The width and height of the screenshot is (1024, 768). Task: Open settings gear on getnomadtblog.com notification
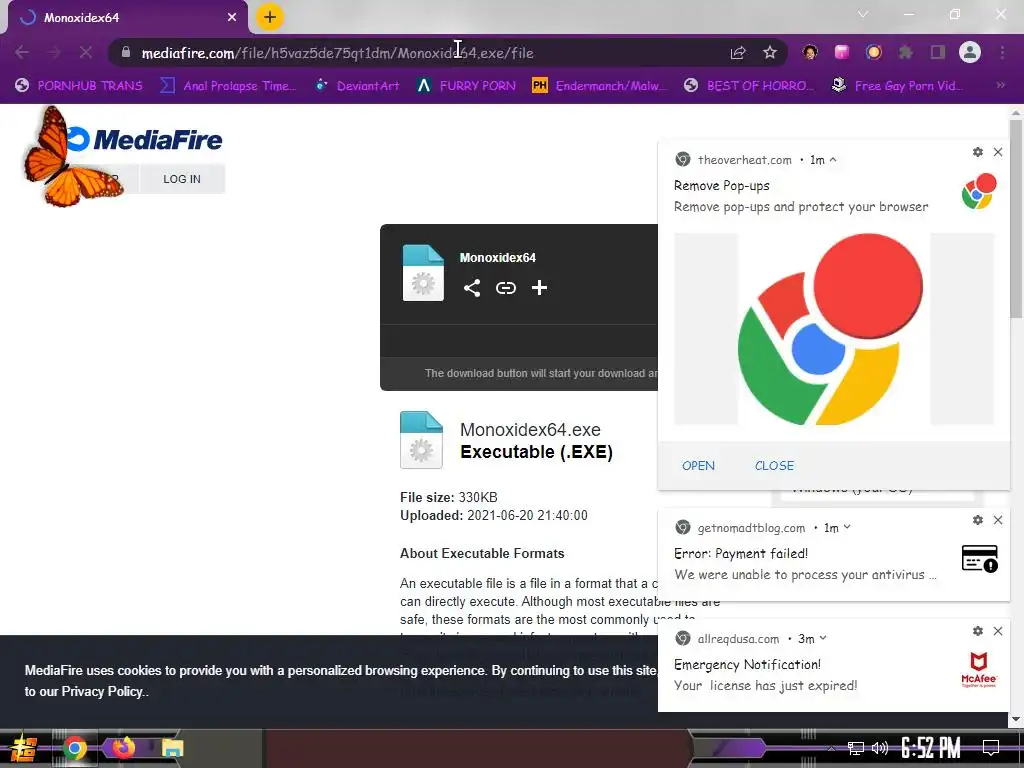[978, 520]
